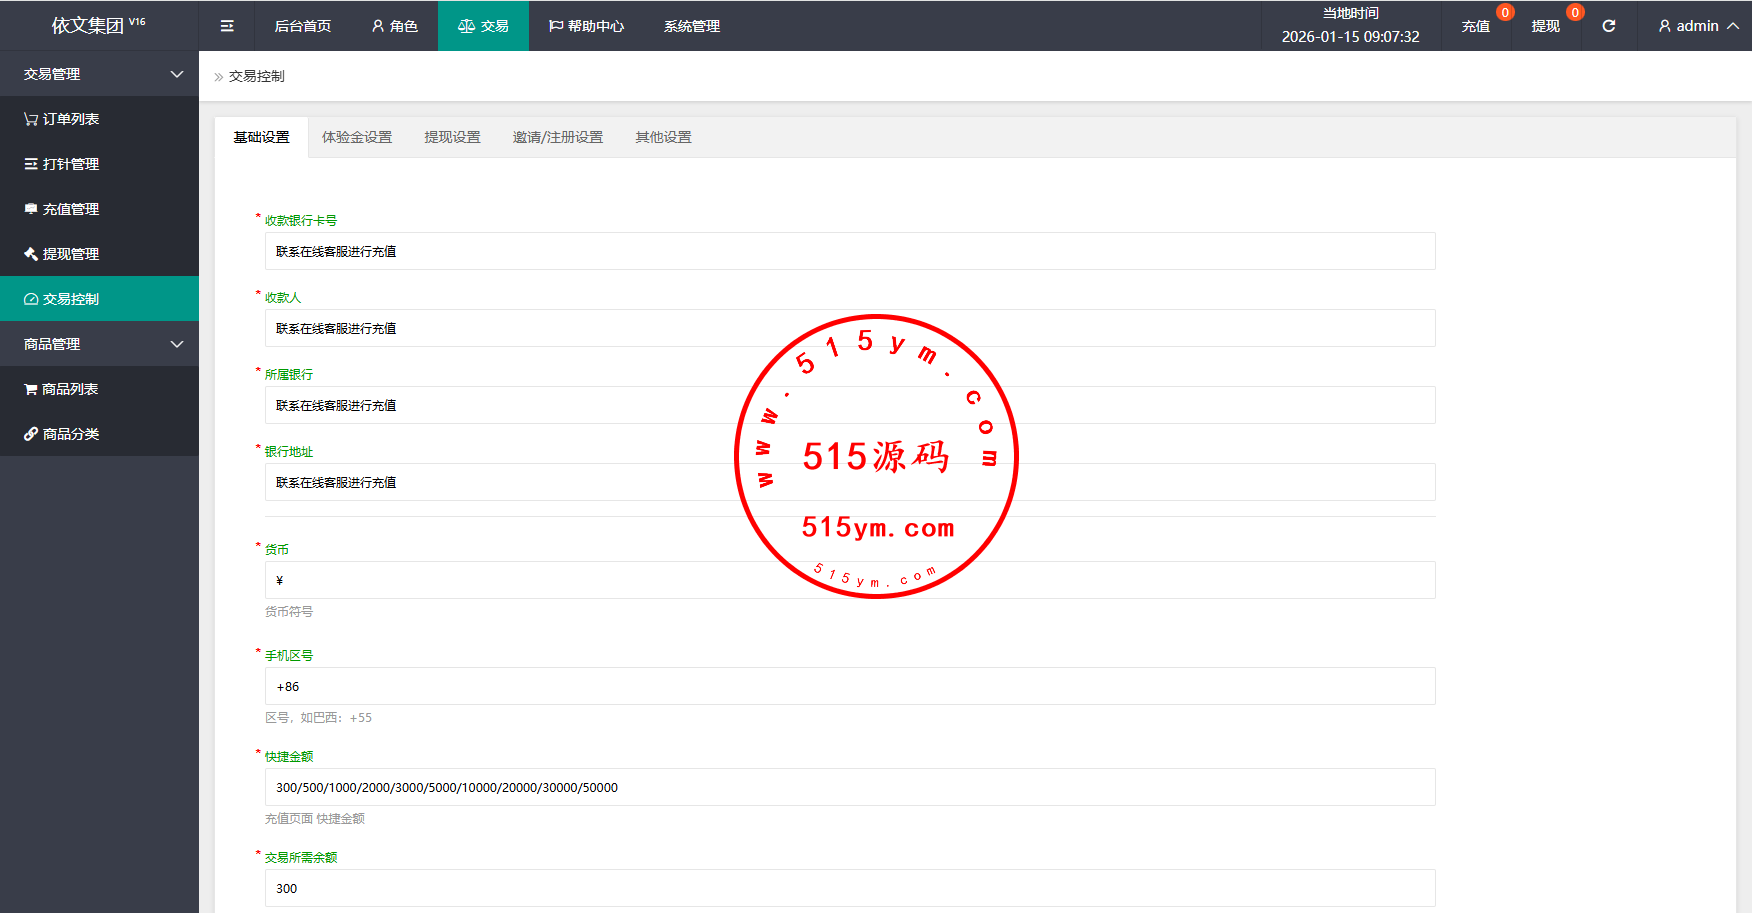The width and height of the screenshot is (1752, 913).
Task: Open the 邀请/注册设置 tab
Action: coord(558,137)
